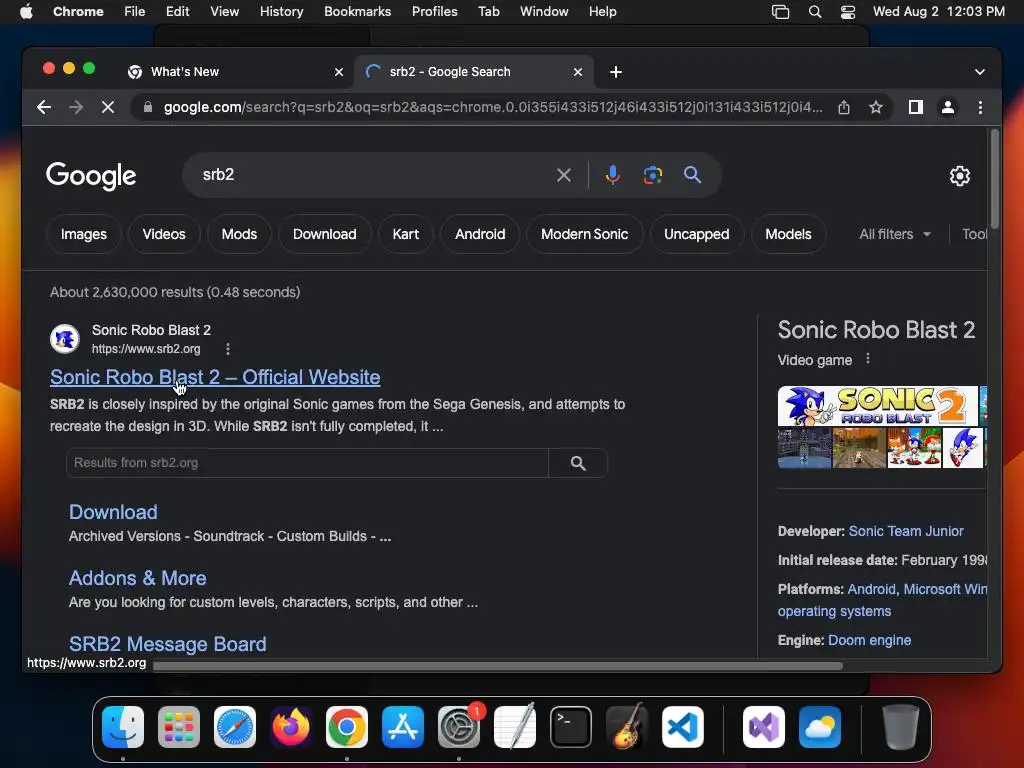Open the Chrome three-dot menu
1024x768 pixels.
[980, 107]
